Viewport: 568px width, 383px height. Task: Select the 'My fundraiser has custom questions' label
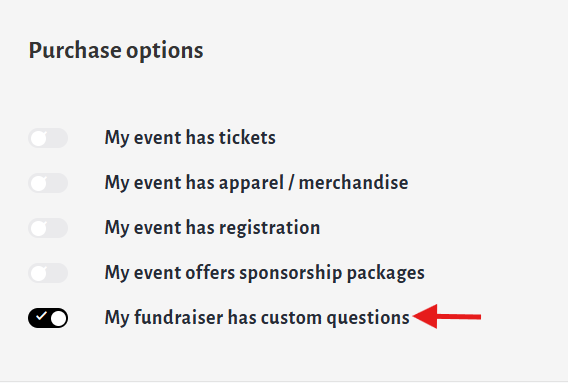pyautogui.click(x=257, y=318)
